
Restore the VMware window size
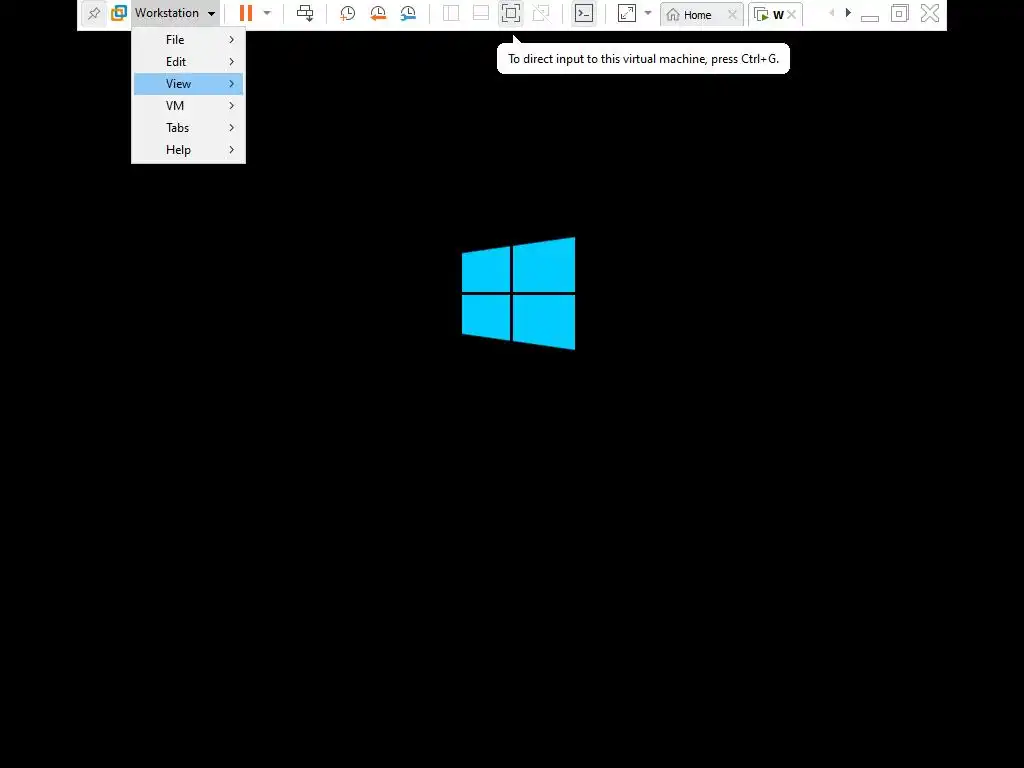click(900, 13)
